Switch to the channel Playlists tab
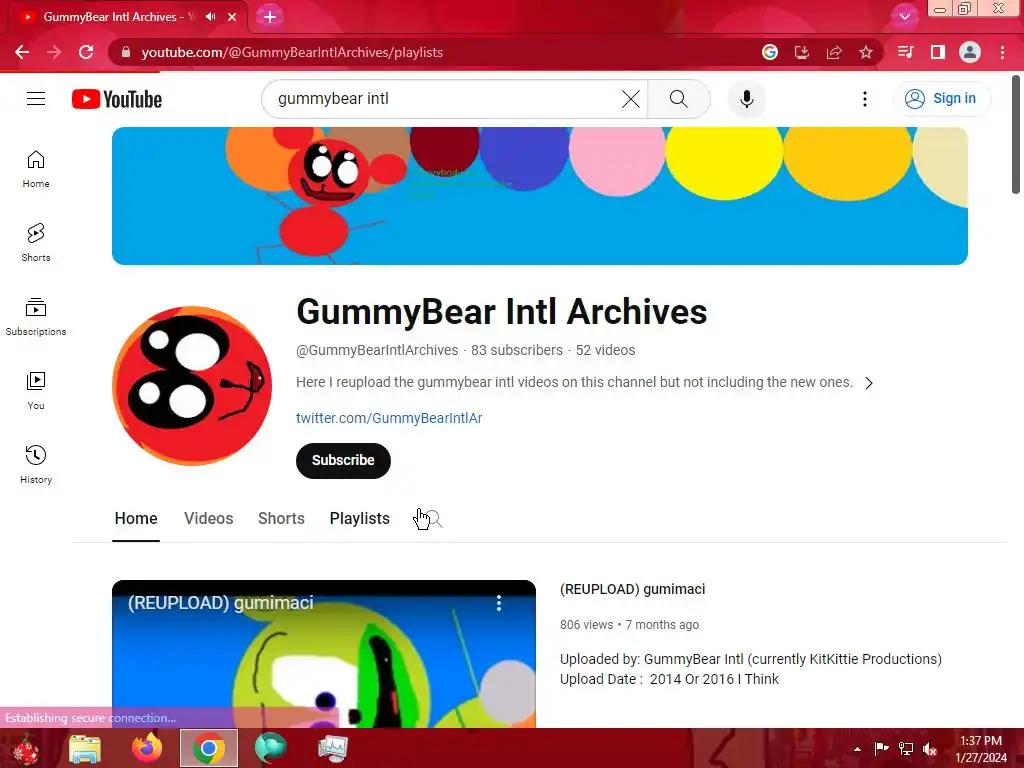The height and width of the screenshot is (768, 1024). [x=359, y=519]
